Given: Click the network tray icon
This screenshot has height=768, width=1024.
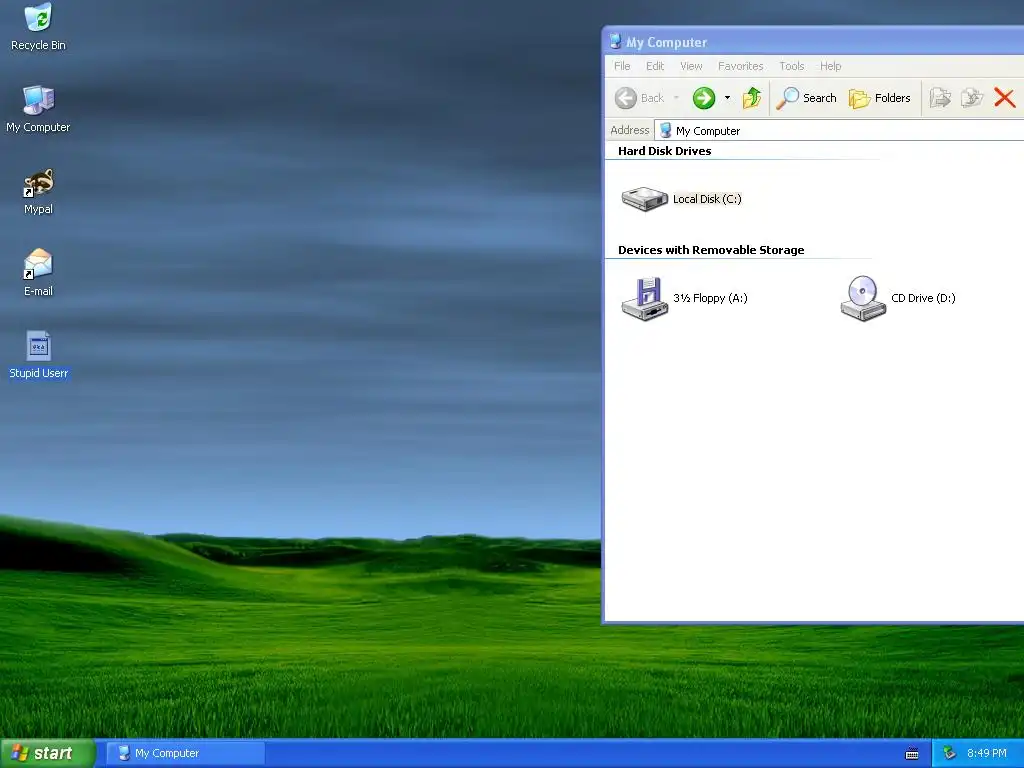Looking at the screenshot, I should point(949,754).
